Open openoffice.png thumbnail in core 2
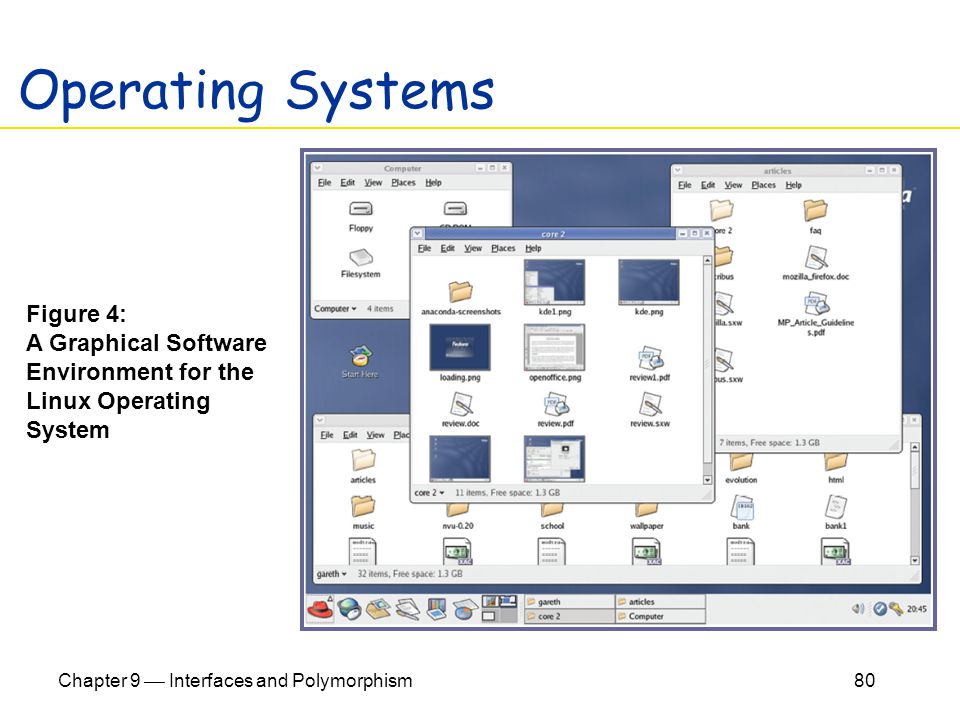Screen dimensions: 960x720 (555, 348)
